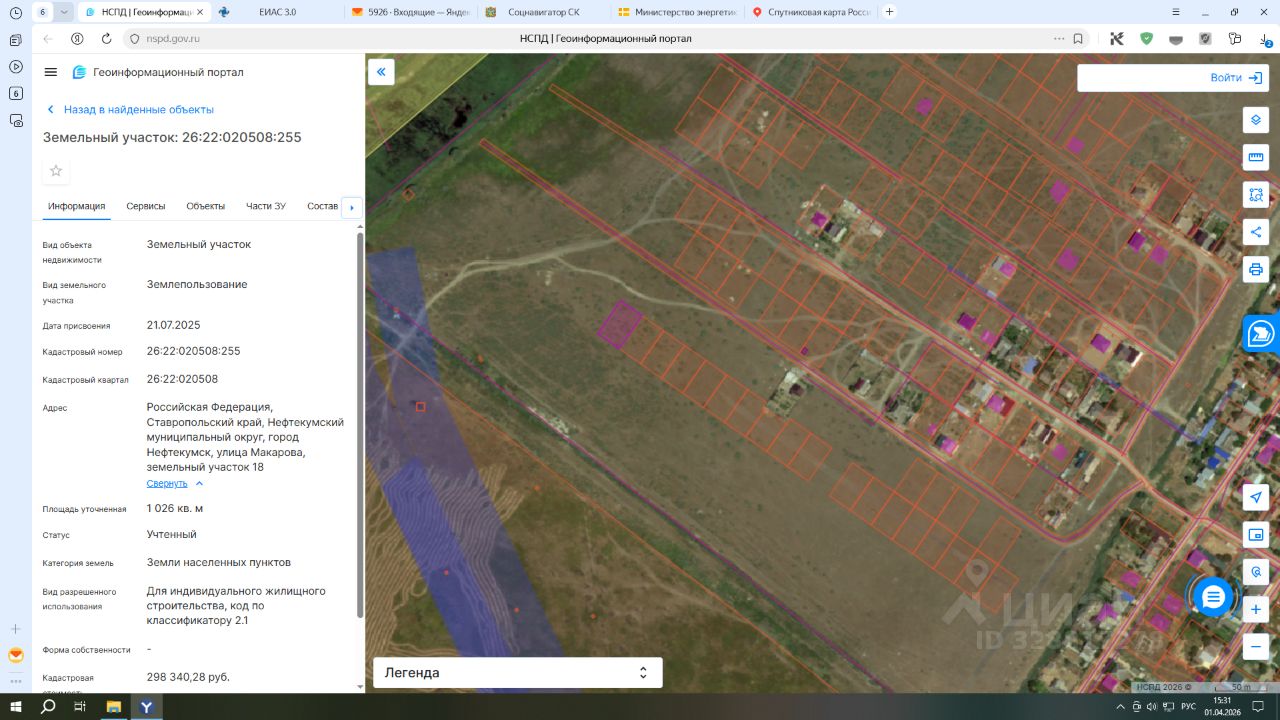Switch to the Сервисы tab

(146, 206)
